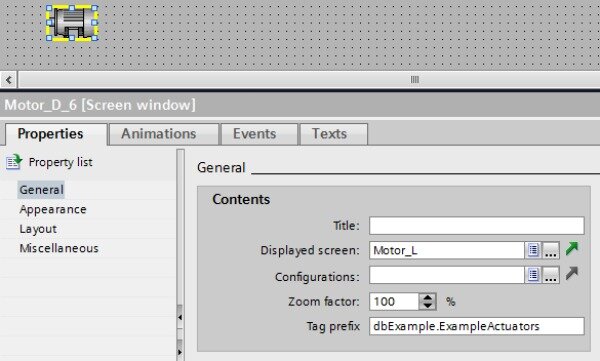Go to Displayed screen via green arrow
This screenshot has height=361, width=600.
click(x=572, y=249)
